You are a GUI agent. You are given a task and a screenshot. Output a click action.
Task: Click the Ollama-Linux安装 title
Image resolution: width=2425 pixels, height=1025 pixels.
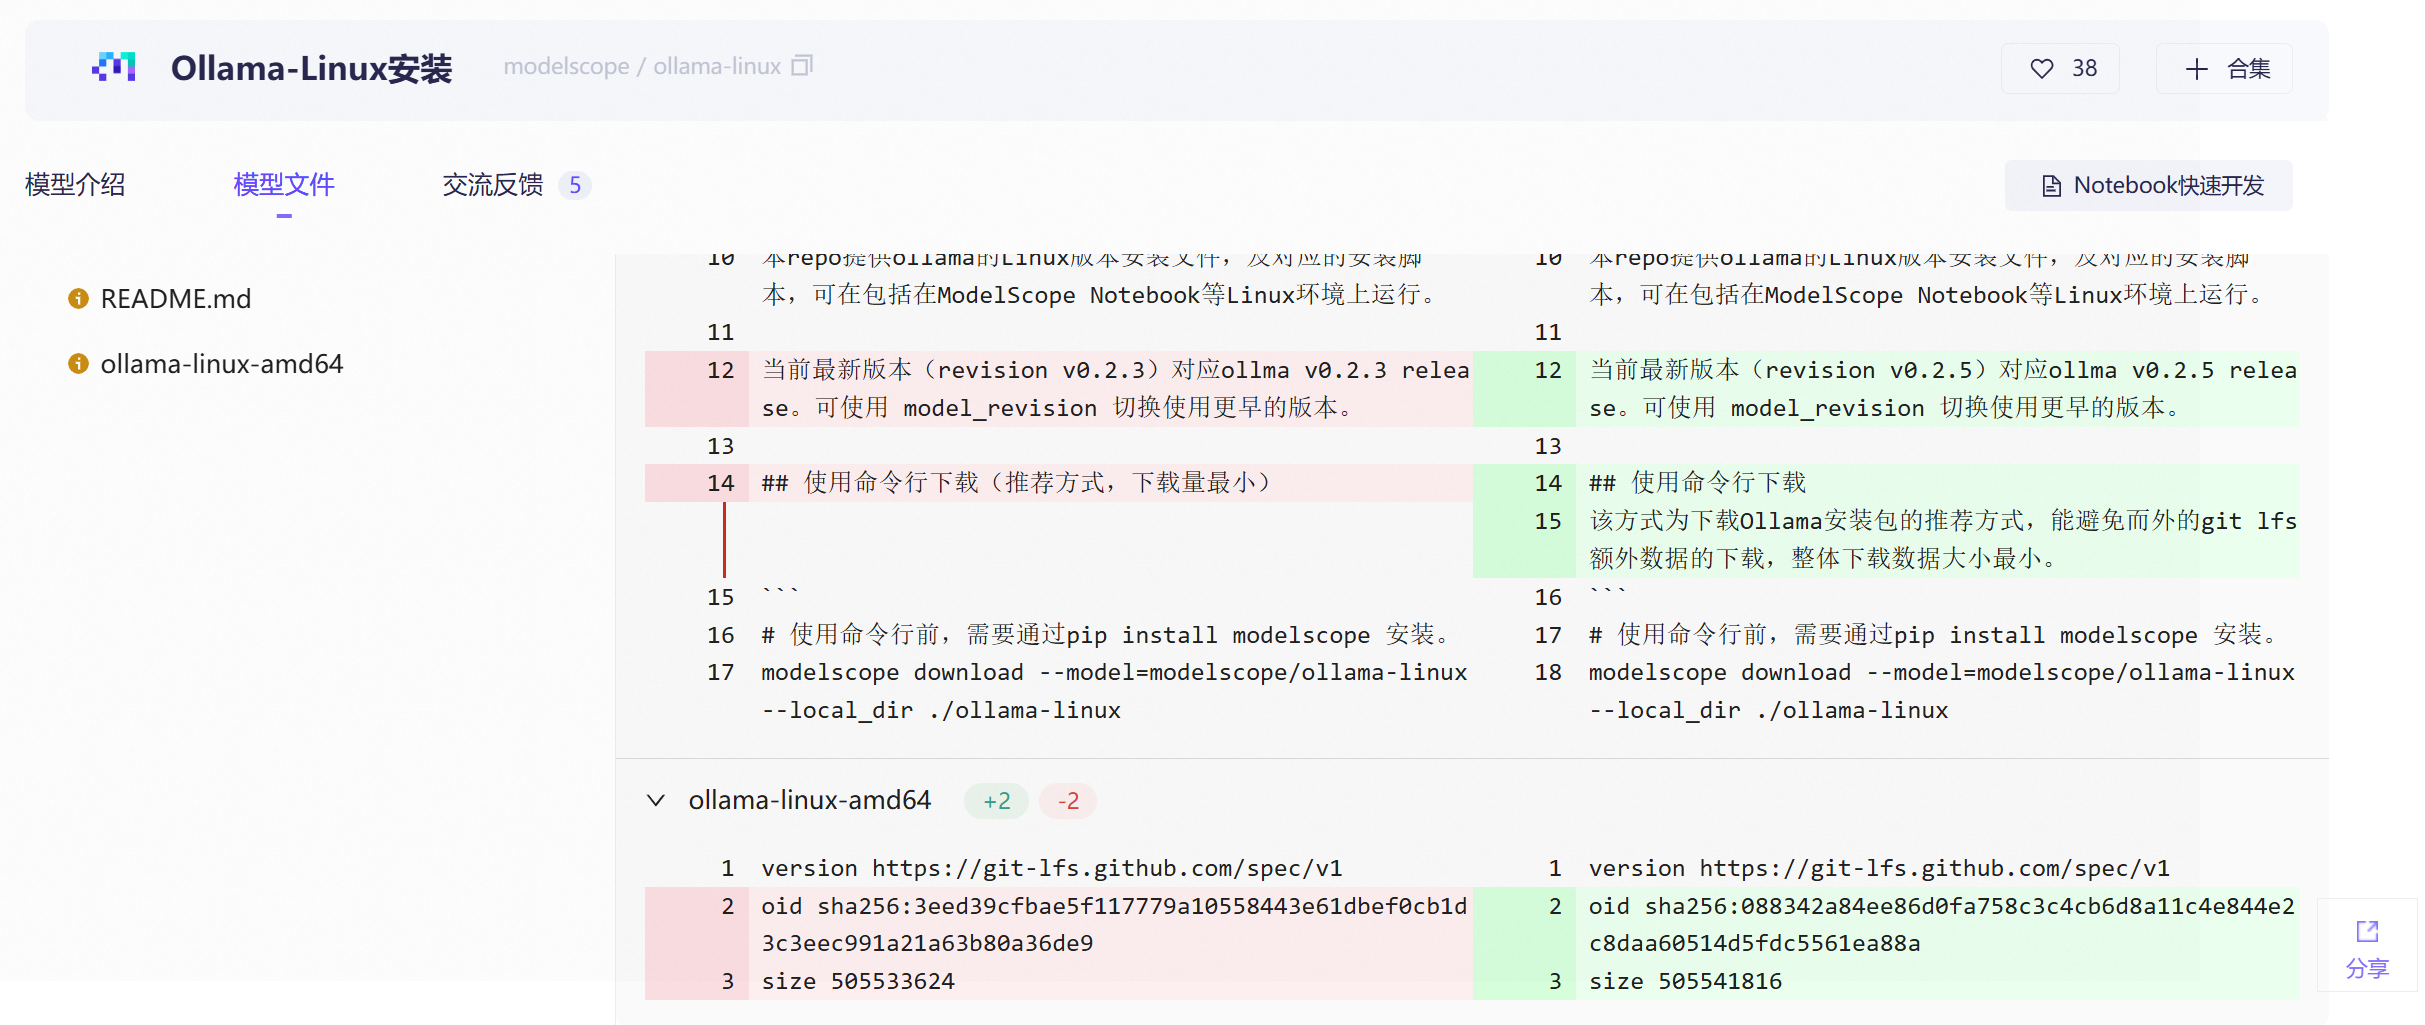[312, 68]
